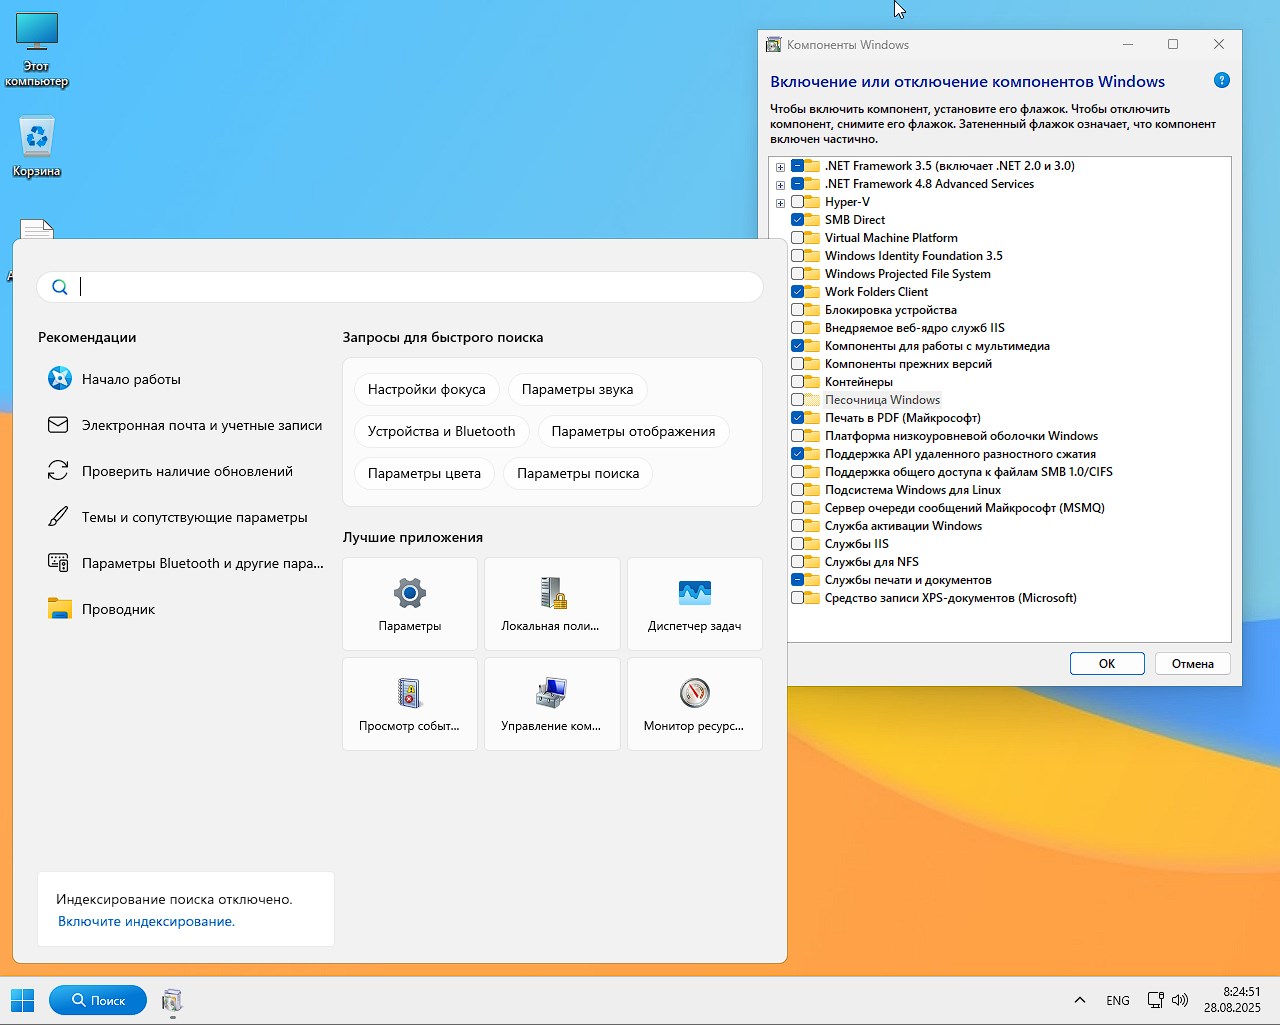Screen dimensions: 1280x1025
Task: Select Параметры звука quick search
Action: click(x=577, y=389)
